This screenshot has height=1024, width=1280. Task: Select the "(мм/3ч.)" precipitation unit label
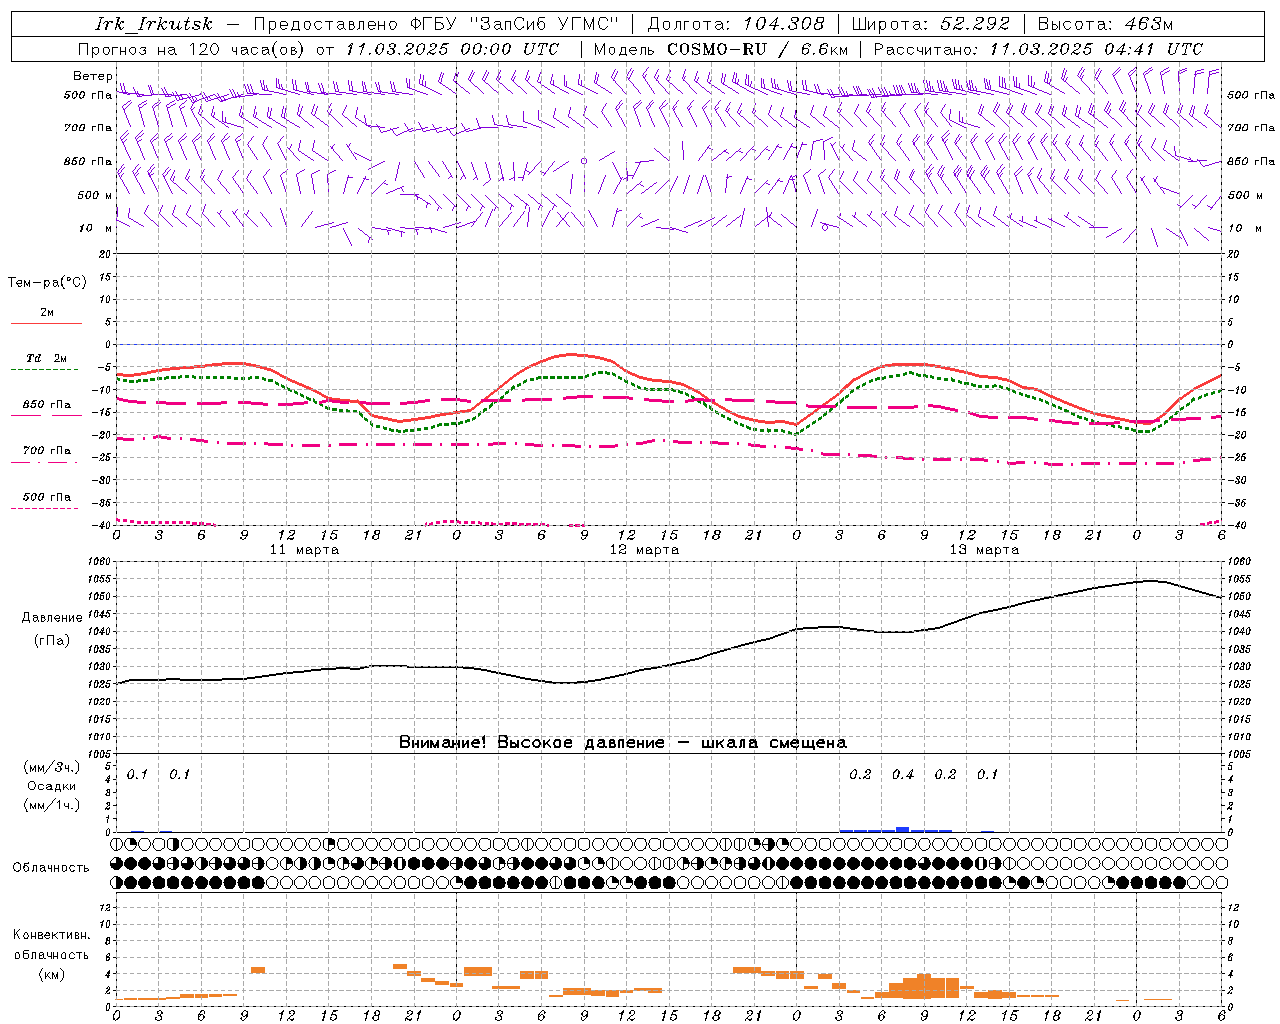coord(51,767)
